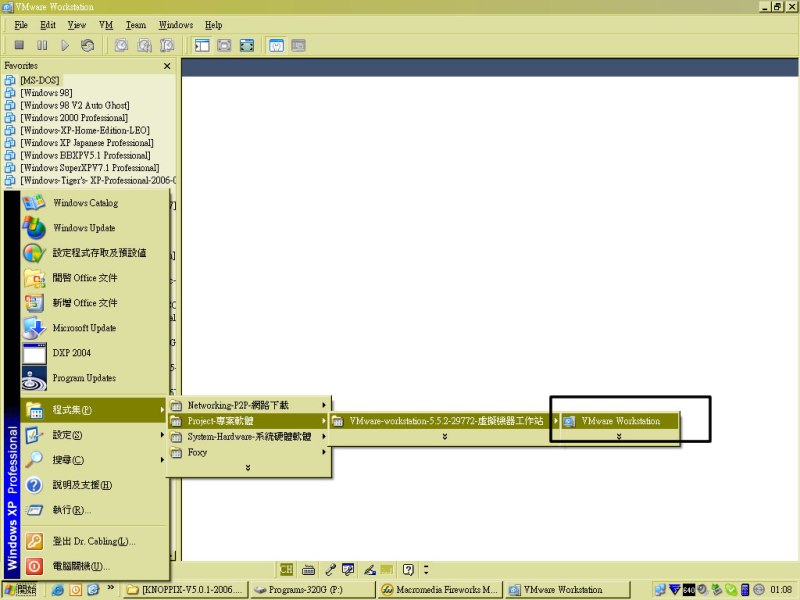Expand 搜尋(C) search submenu
The height and width of the screenshot is (600, 800).
click(x=94, y=460)
